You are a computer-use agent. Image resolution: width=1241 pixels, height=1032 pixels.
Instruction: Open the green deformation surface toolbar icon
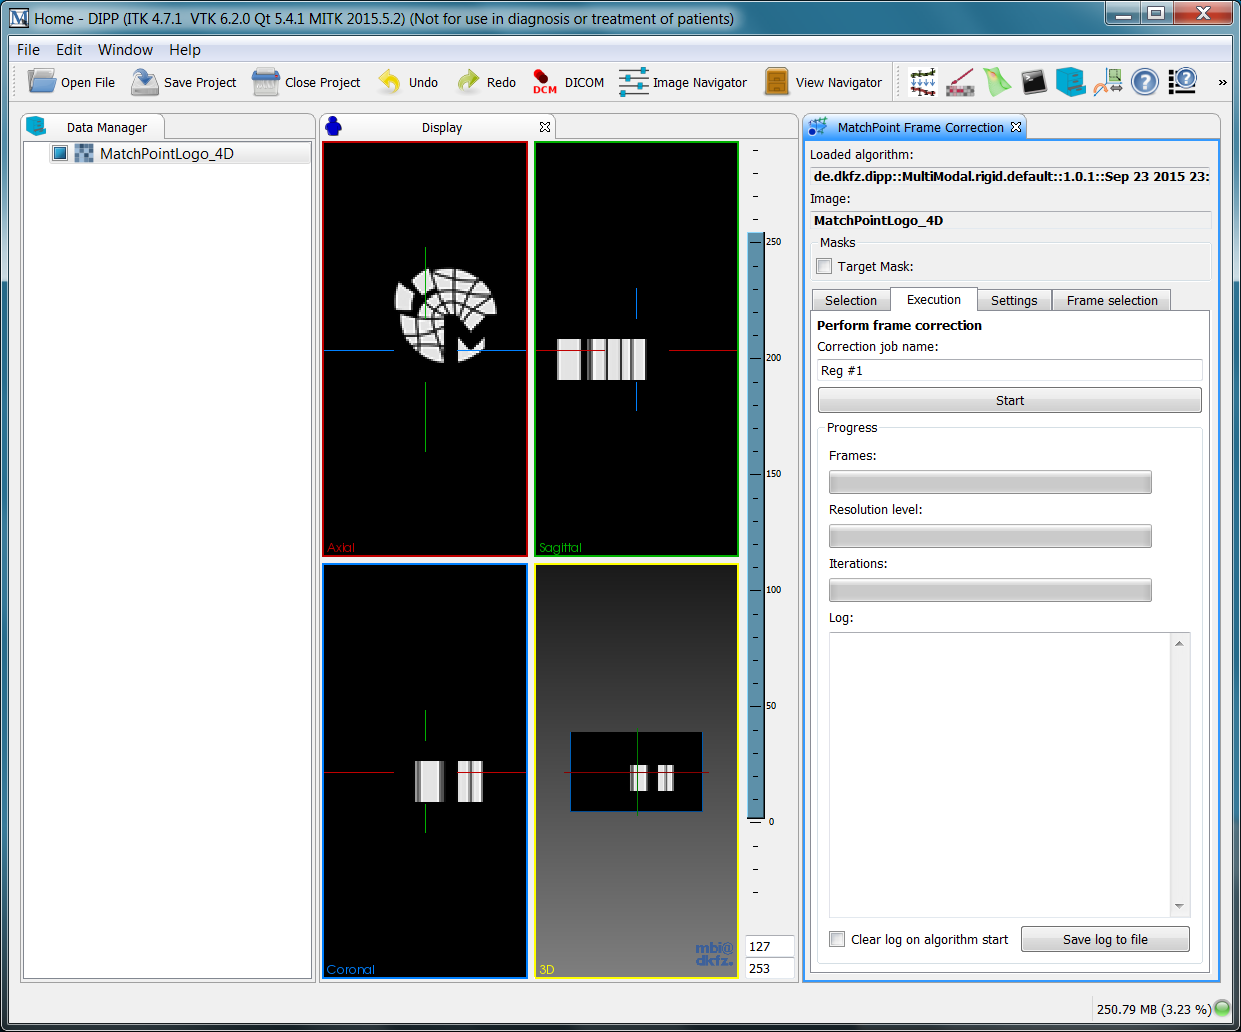point(997,82)
